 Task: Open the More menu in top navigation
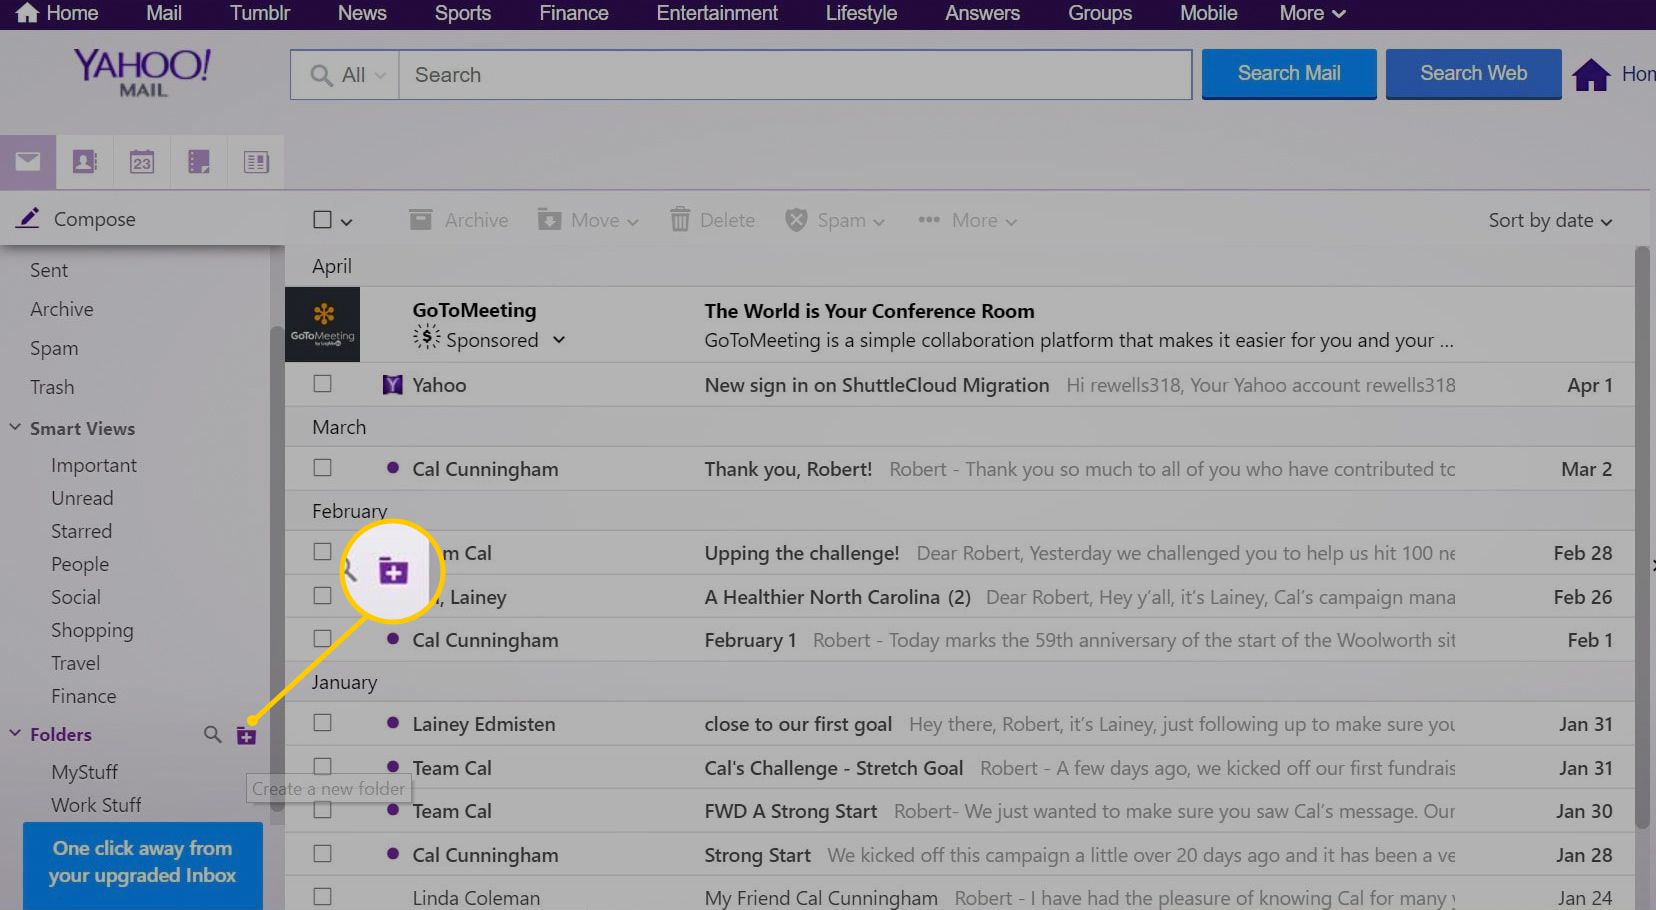[1312, 13]
